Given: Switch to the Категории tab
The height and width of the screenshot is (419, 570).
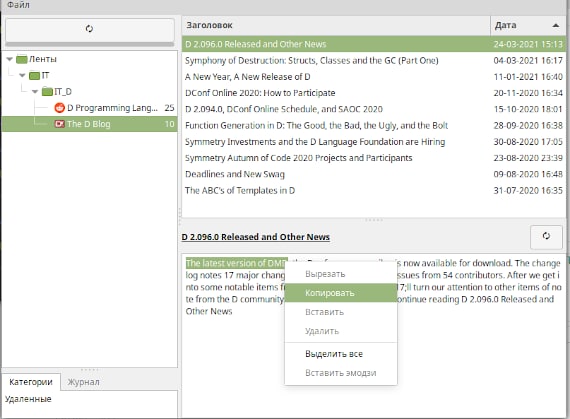Looking at the screenshot, I should pyautogui.click(x=31, y=382).
